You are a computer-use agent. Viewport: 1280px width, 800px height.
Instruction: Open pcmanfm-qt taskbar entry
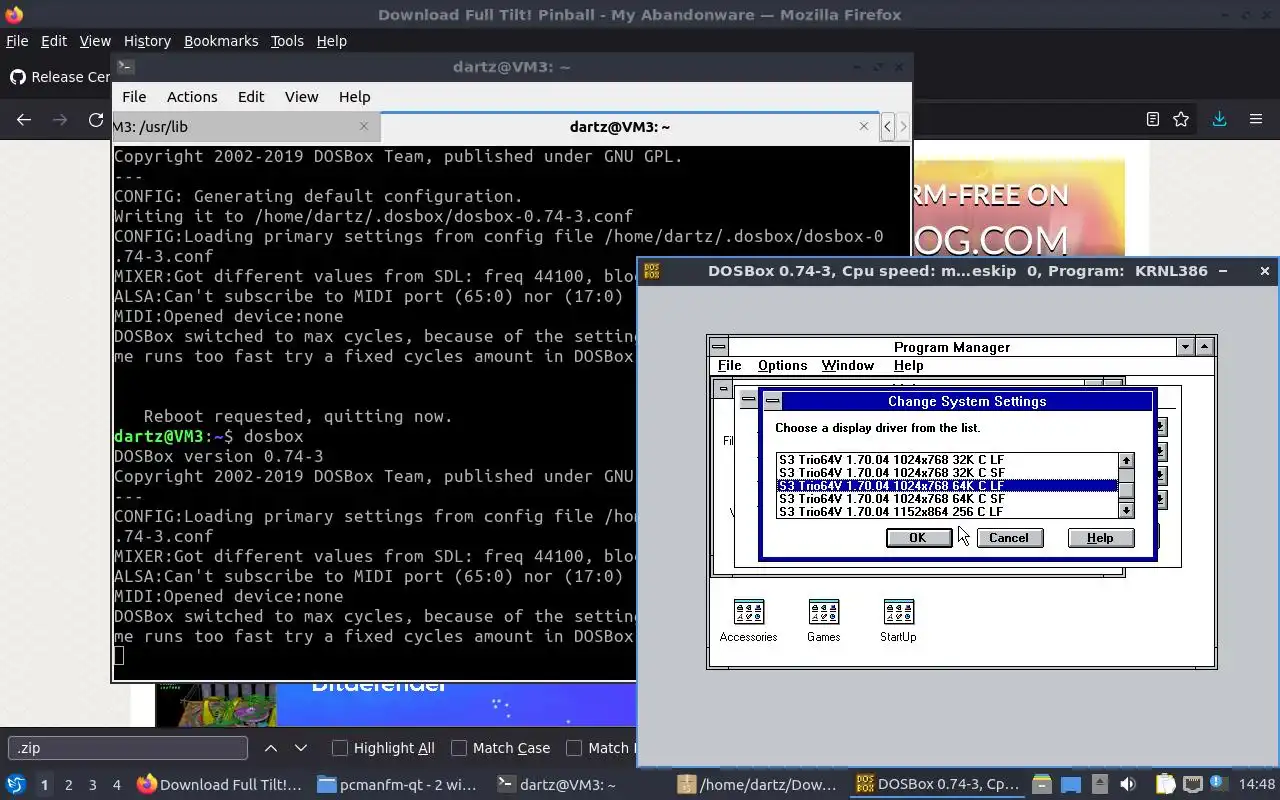pyautogui.click(x=398, y=785)
